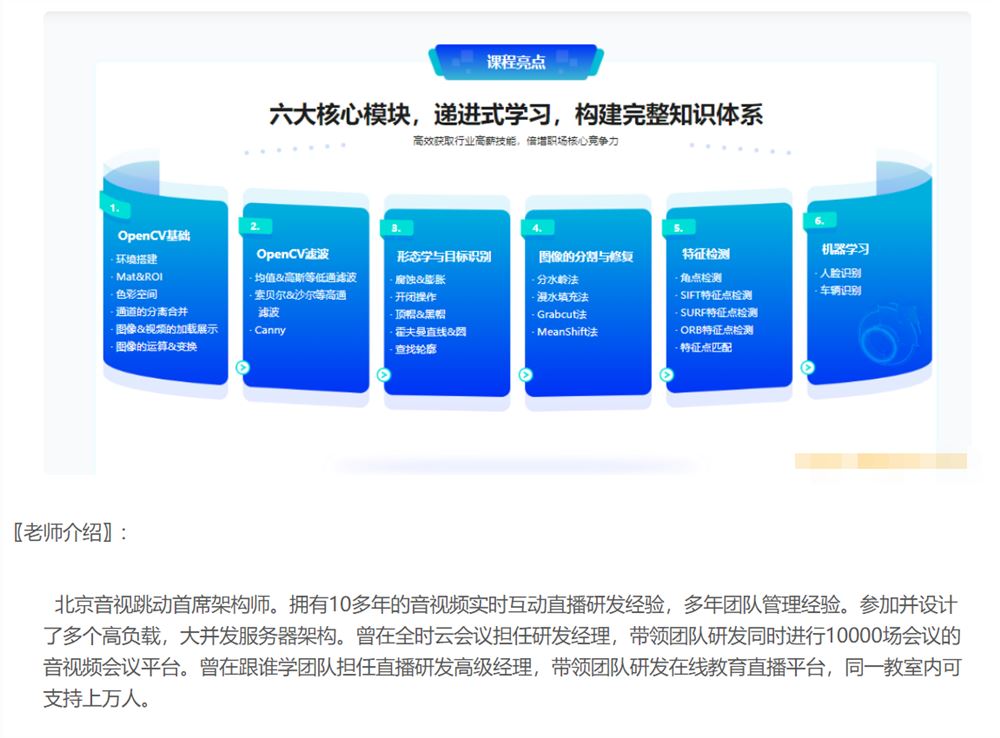The height and width of the screenshot is (738, 1000).
Task: Click the arrow icon on the OpenCV滤波 card
Action: click(x=242, y=367)
